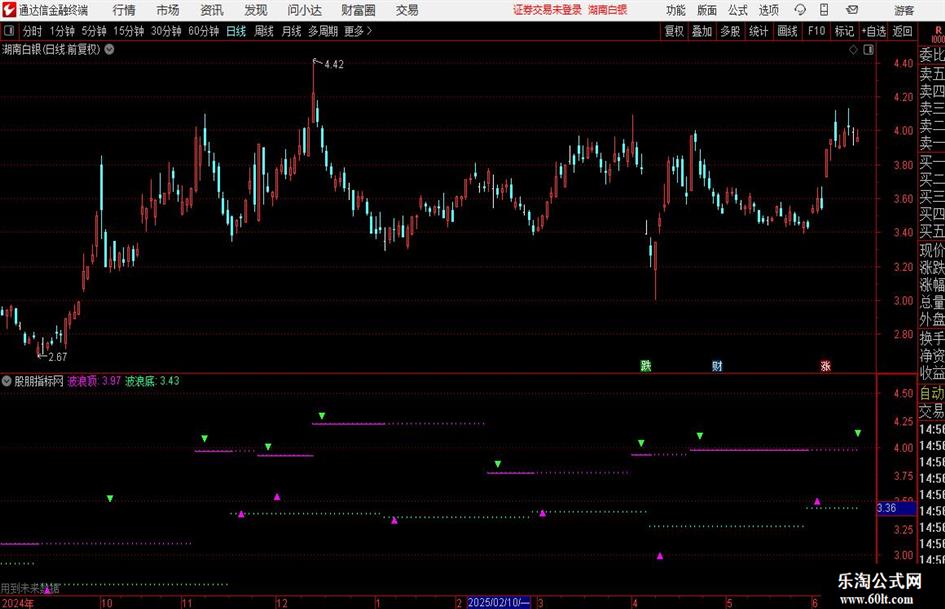
Task: Click the 湖南白银 red stock name
Action: pyautogui.click(x=608, y=10)
